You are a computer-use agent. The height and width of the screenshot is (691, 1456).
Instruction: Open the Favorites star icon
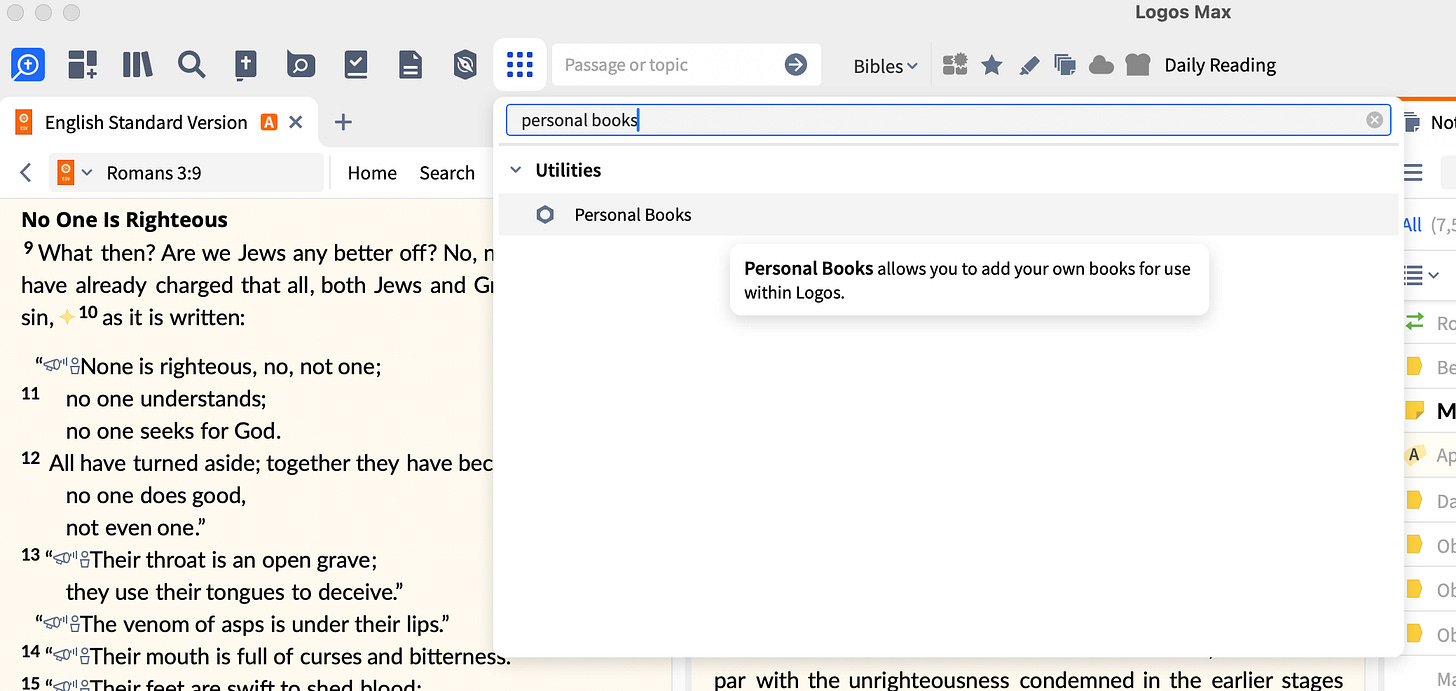[991, 64]
